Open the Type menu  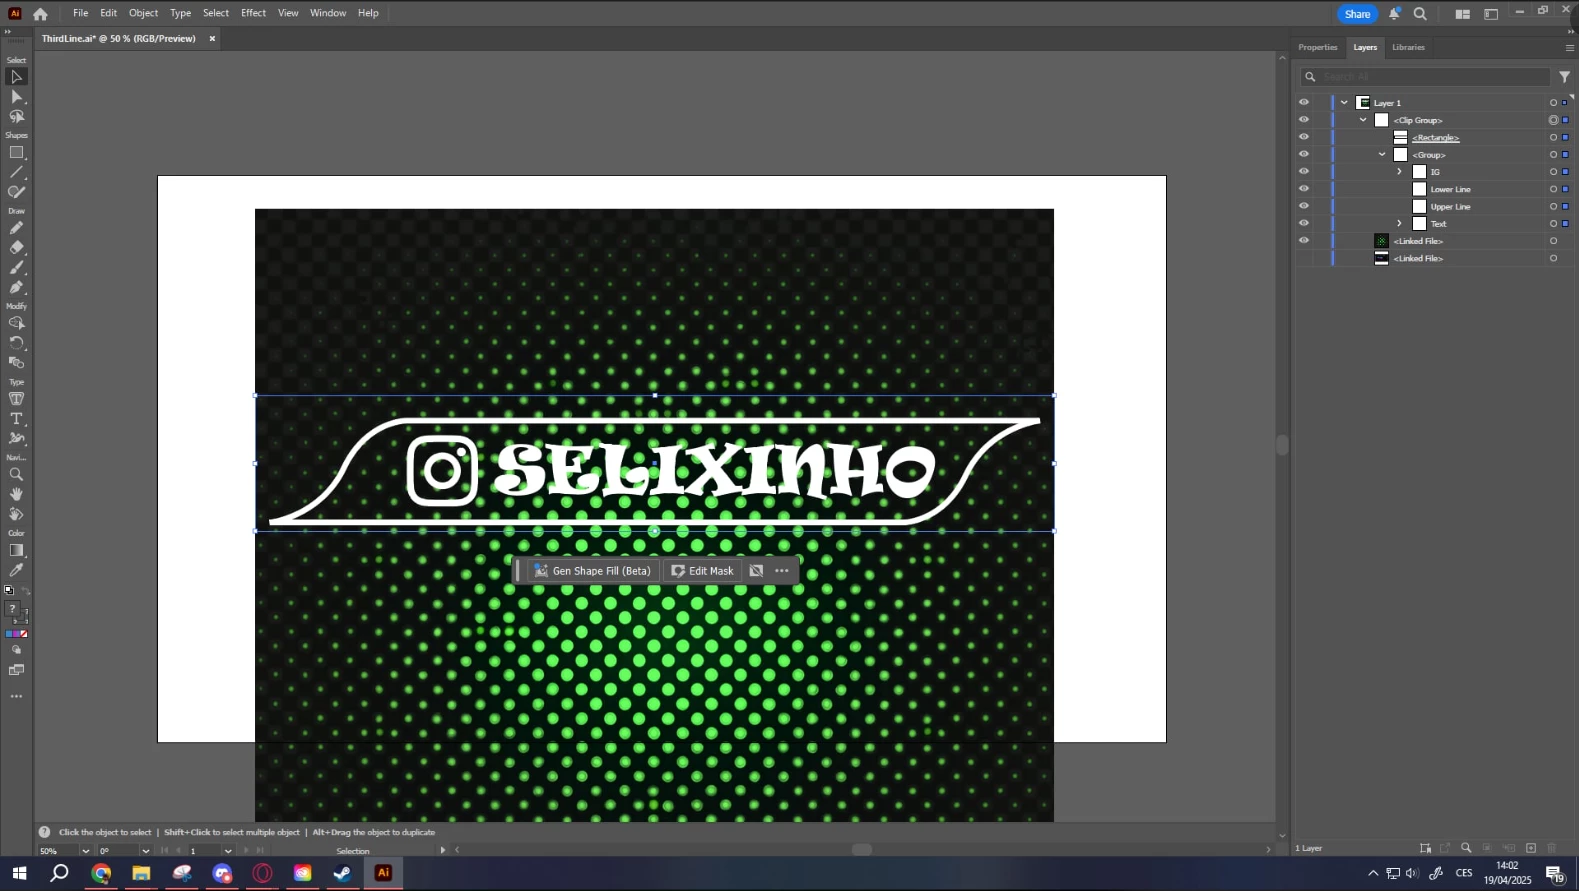180,13
